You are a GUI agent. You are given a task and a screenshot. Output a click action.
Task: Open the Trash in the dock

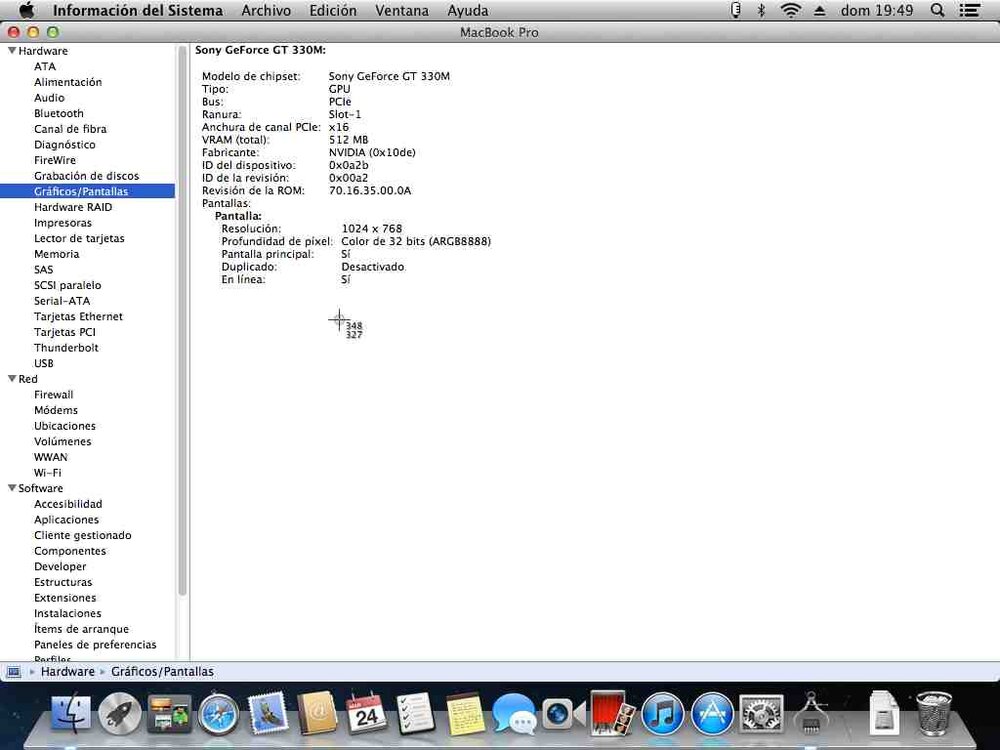[x=934, y=714]
